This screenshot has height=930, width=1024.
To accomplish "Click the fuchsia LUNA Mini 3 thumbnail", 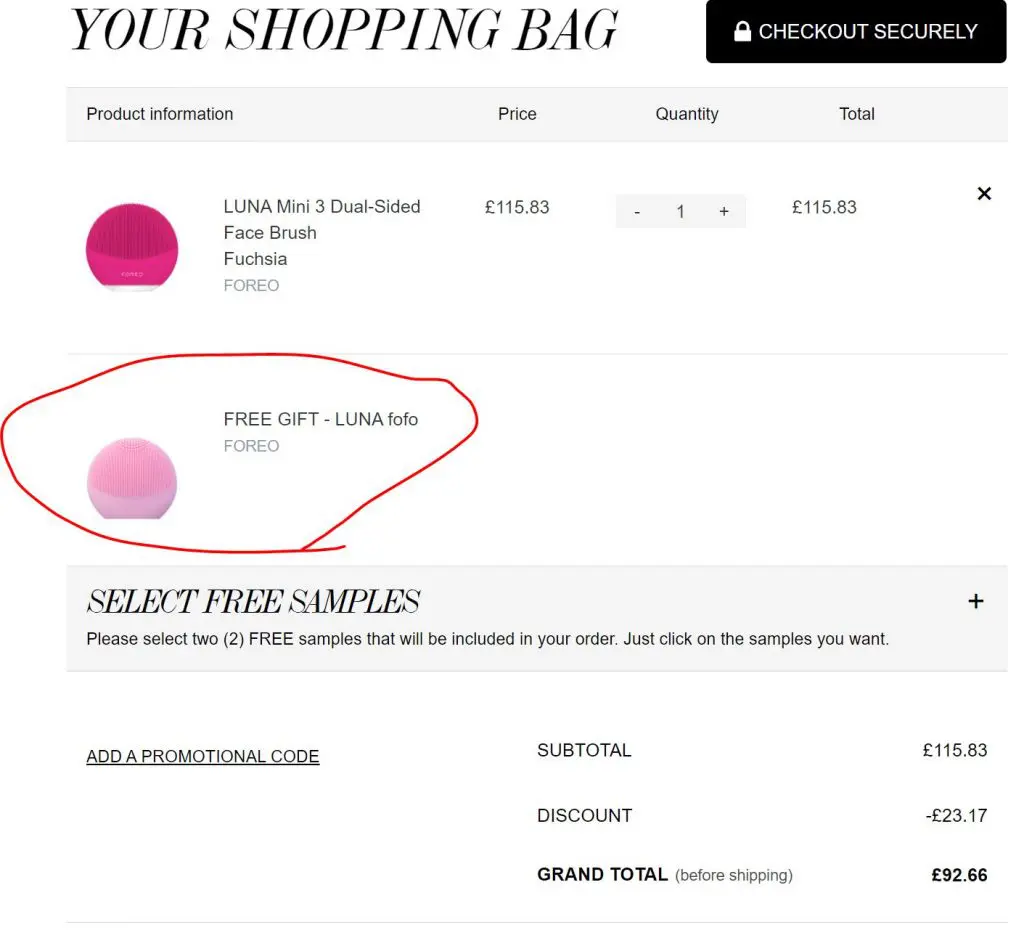I will point(131,247).
